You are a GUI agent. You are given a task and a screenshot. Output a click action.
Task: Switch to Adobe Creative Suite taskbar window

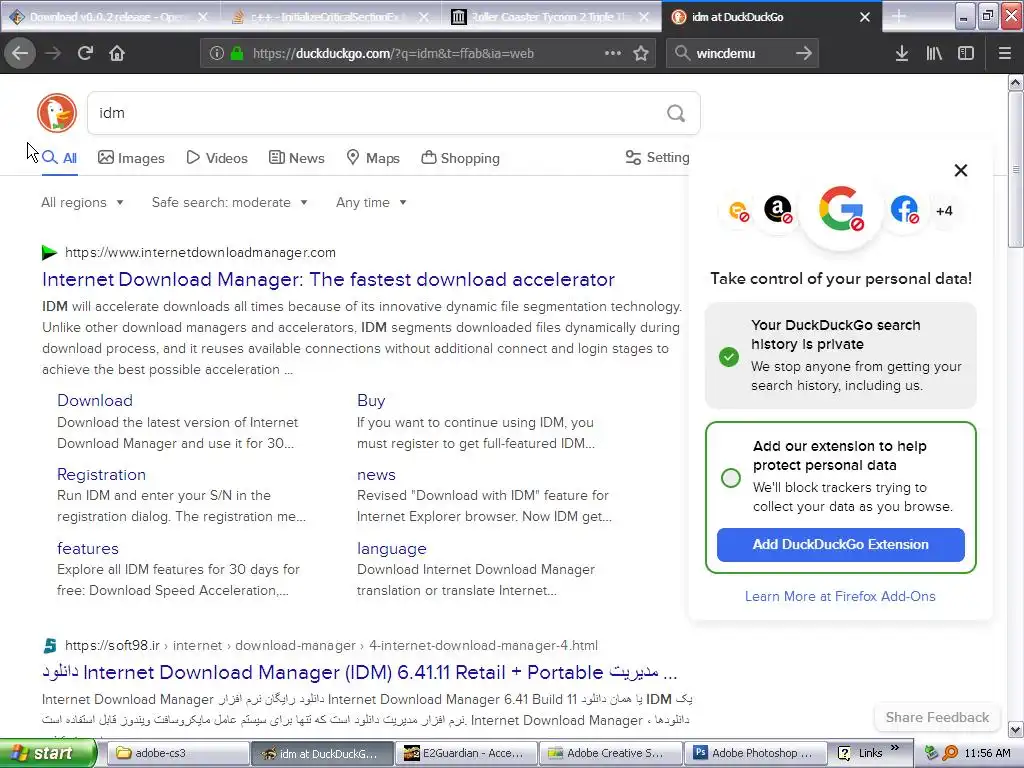[610, 753]
